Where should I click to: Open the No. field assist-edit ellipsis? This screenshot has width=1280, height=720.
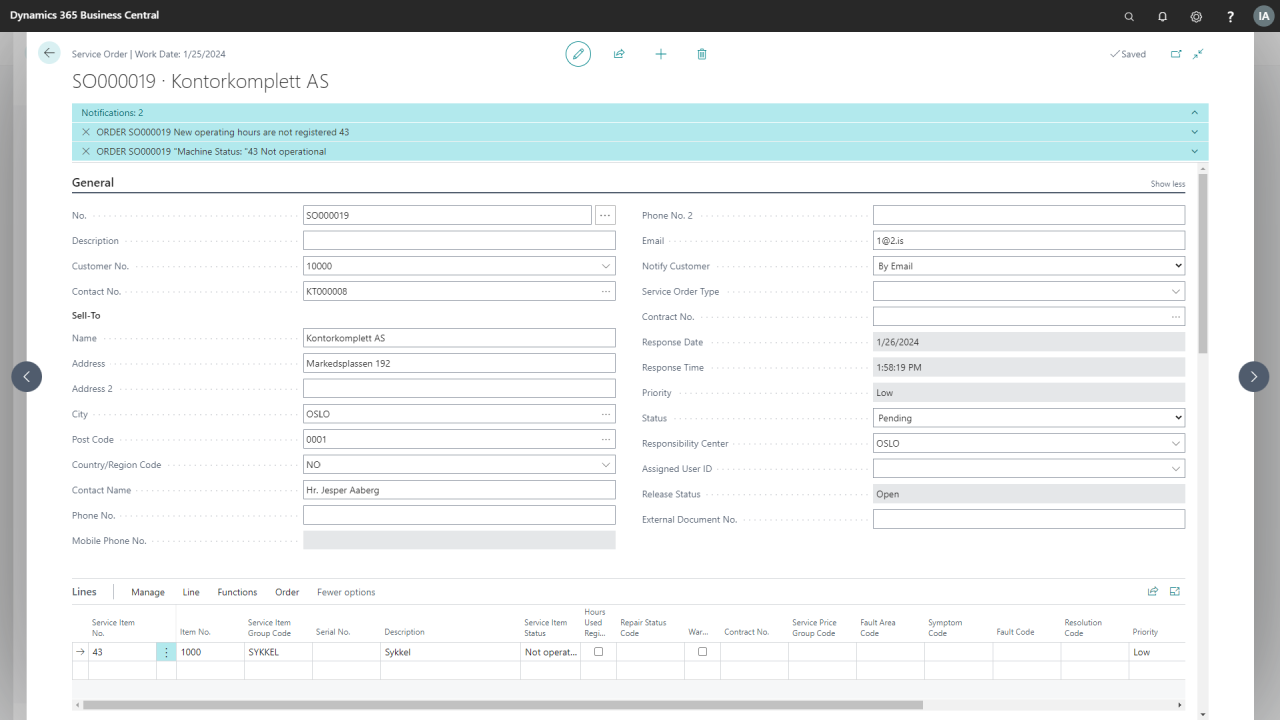[x=605, y=215]
